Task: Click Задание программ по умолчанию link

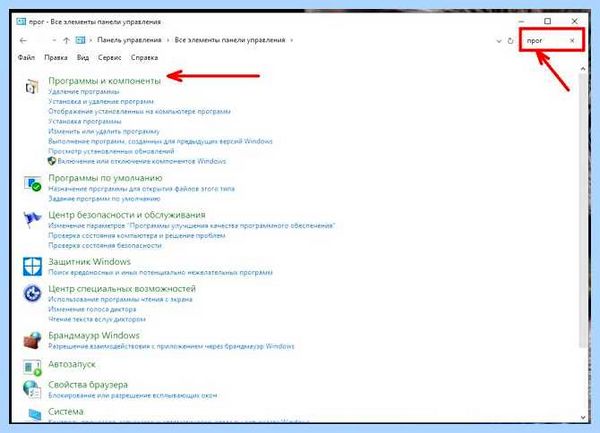Action: [104, 199]
